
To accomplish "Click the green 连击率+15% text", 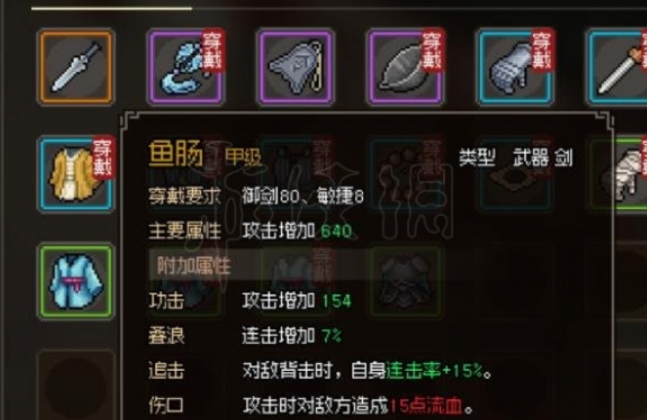I will tap(434, 371).
